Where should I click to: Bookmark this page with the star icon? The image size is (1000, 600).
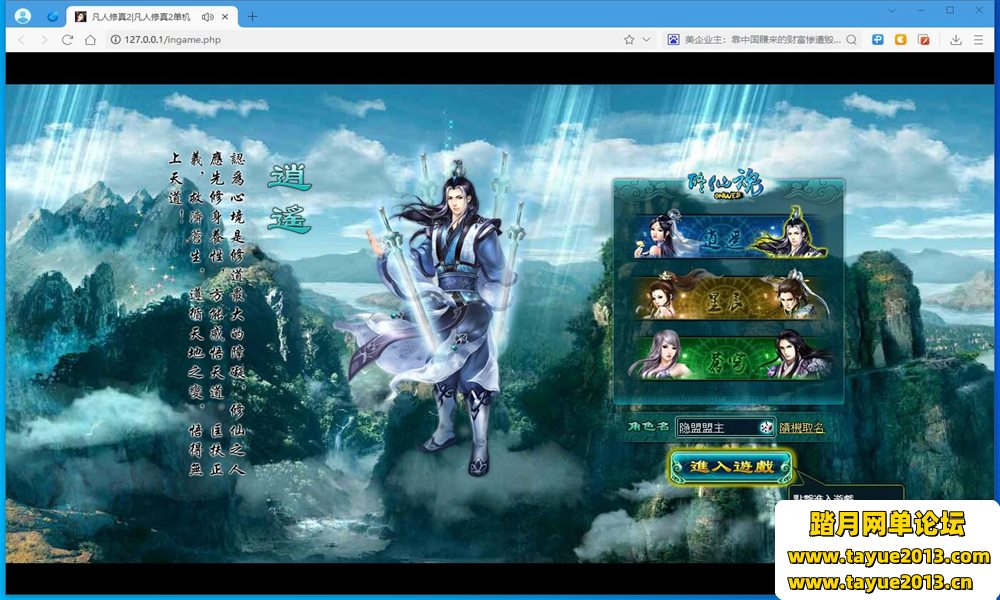pos(629,40)
